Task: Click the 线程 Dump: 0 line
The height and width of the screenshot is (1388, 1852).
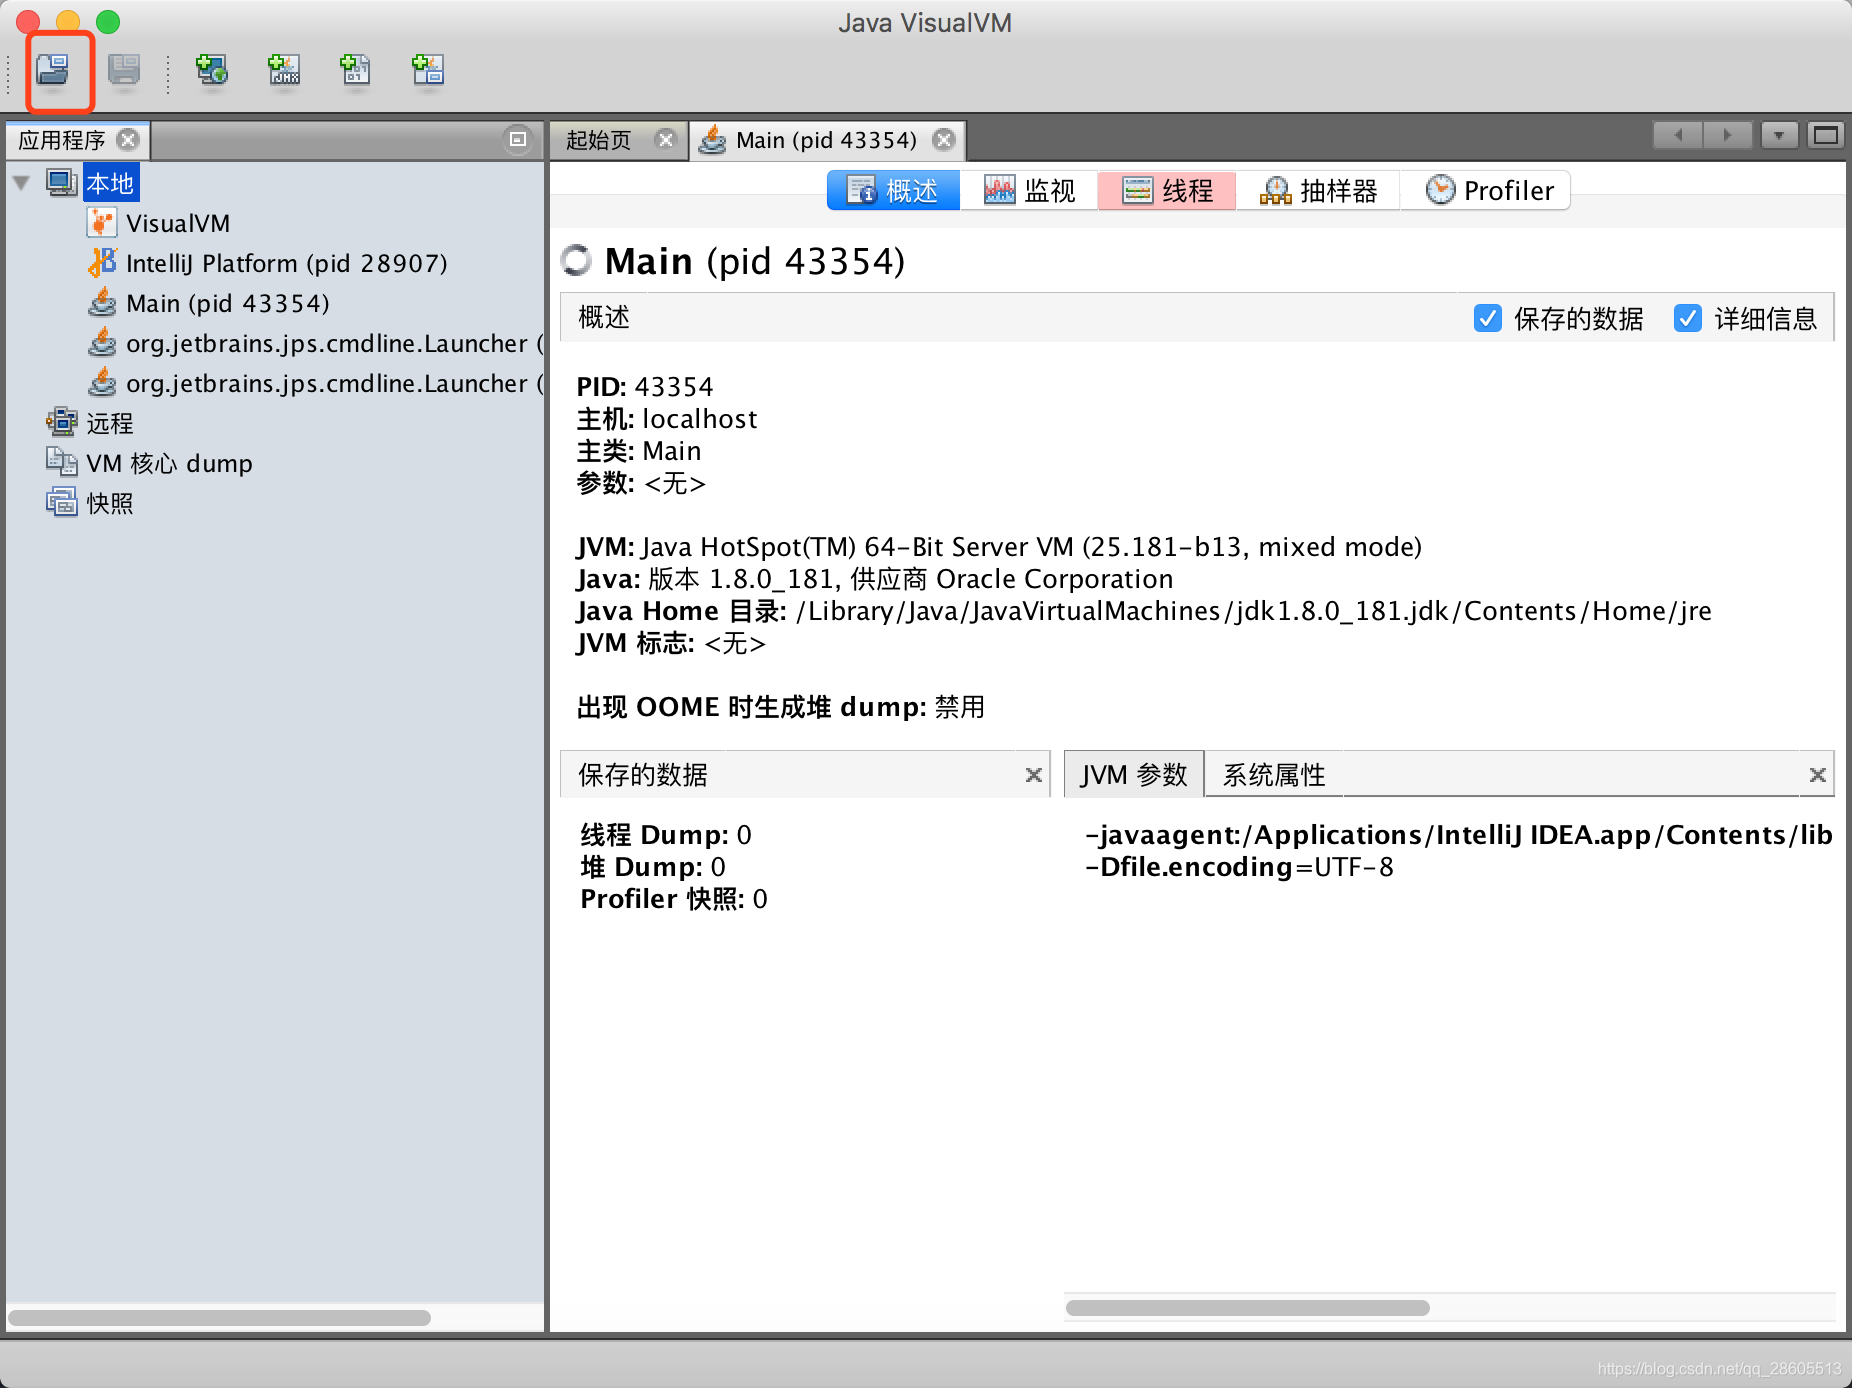Action: 666,835
